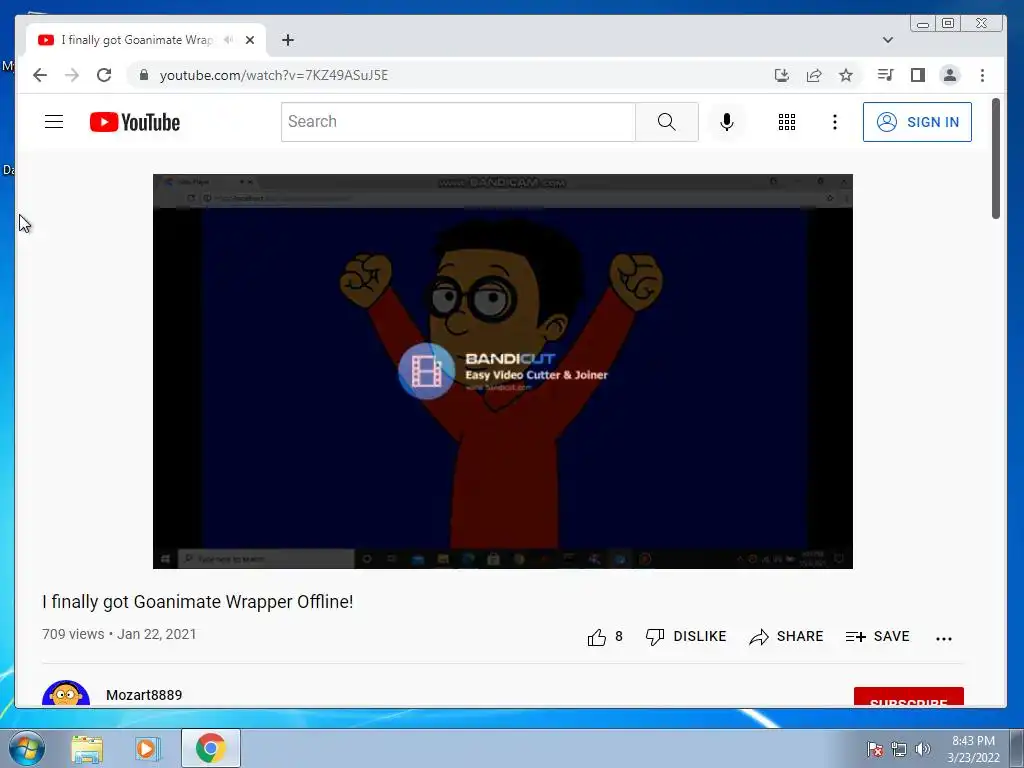Viewport: 1024px width, 768px height.
Task: Close the Goanimate Wrapper tab
Action: click(x=249, y=40)
